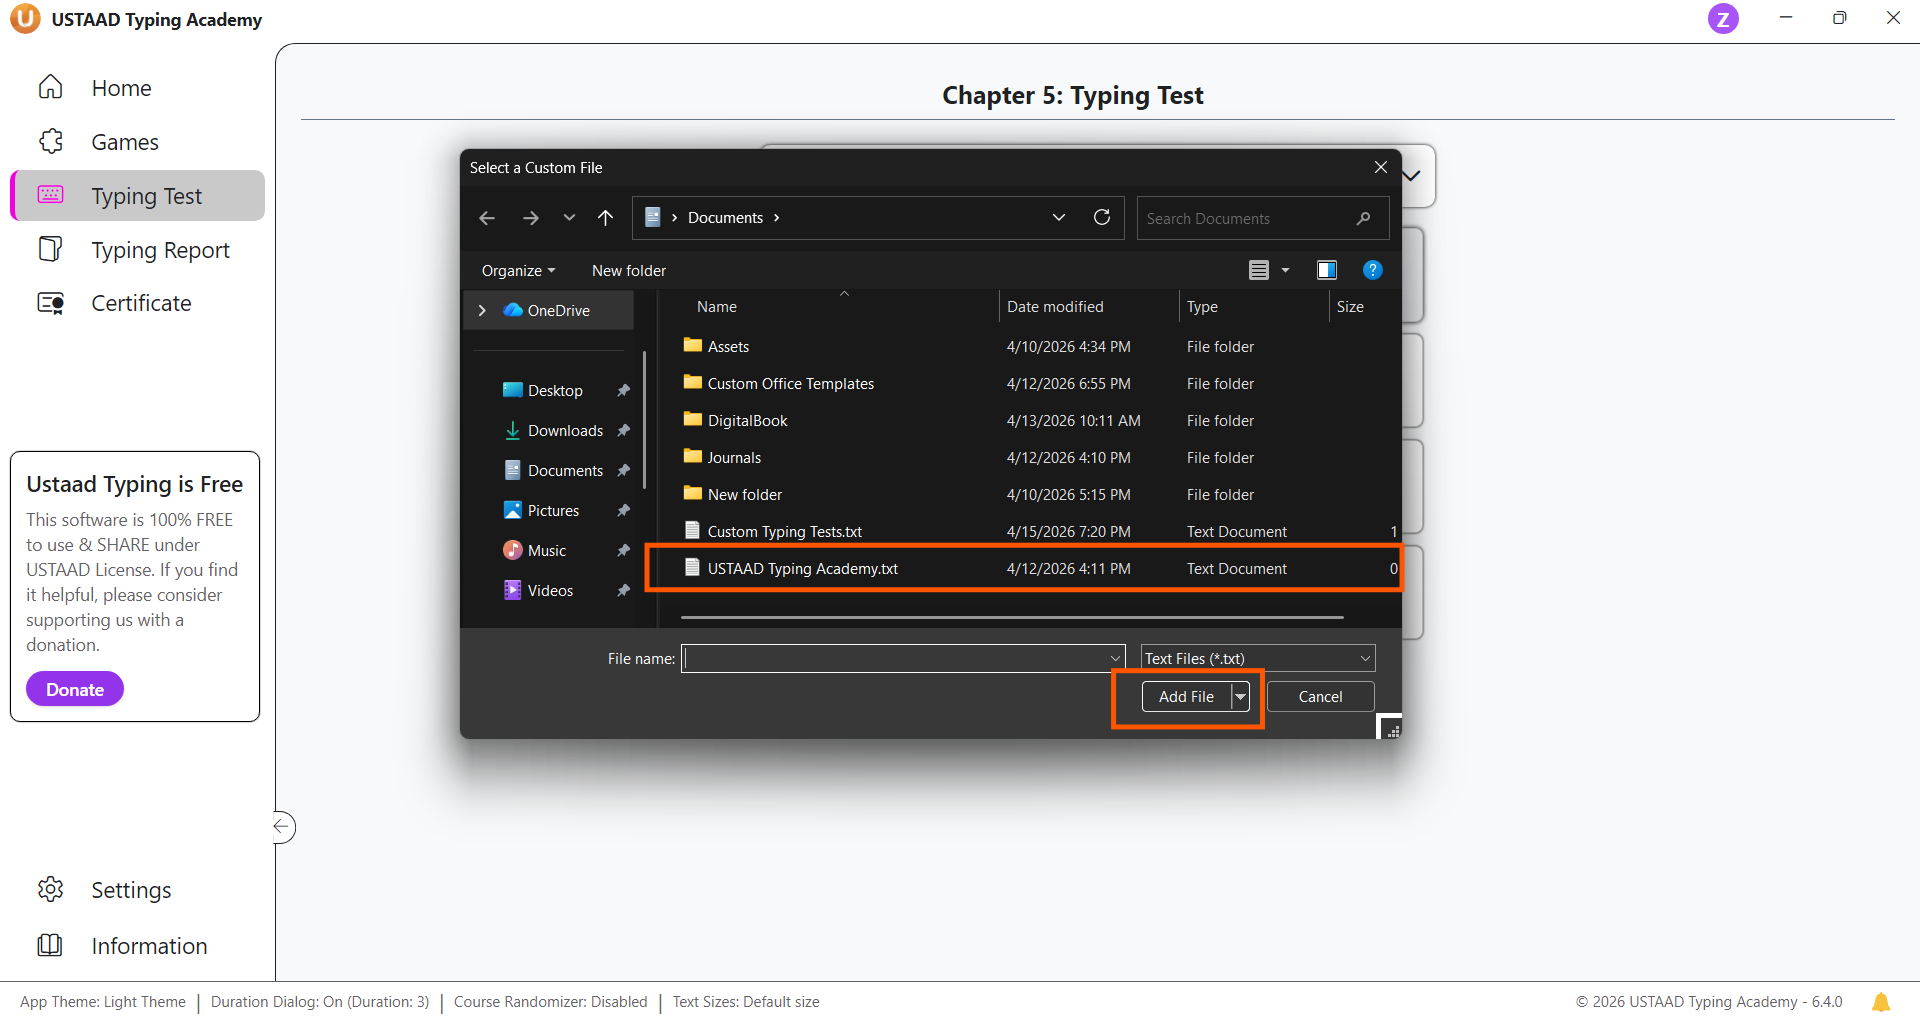
Task: Click Cancel in the file dialog
Action: pos(1320,697)
